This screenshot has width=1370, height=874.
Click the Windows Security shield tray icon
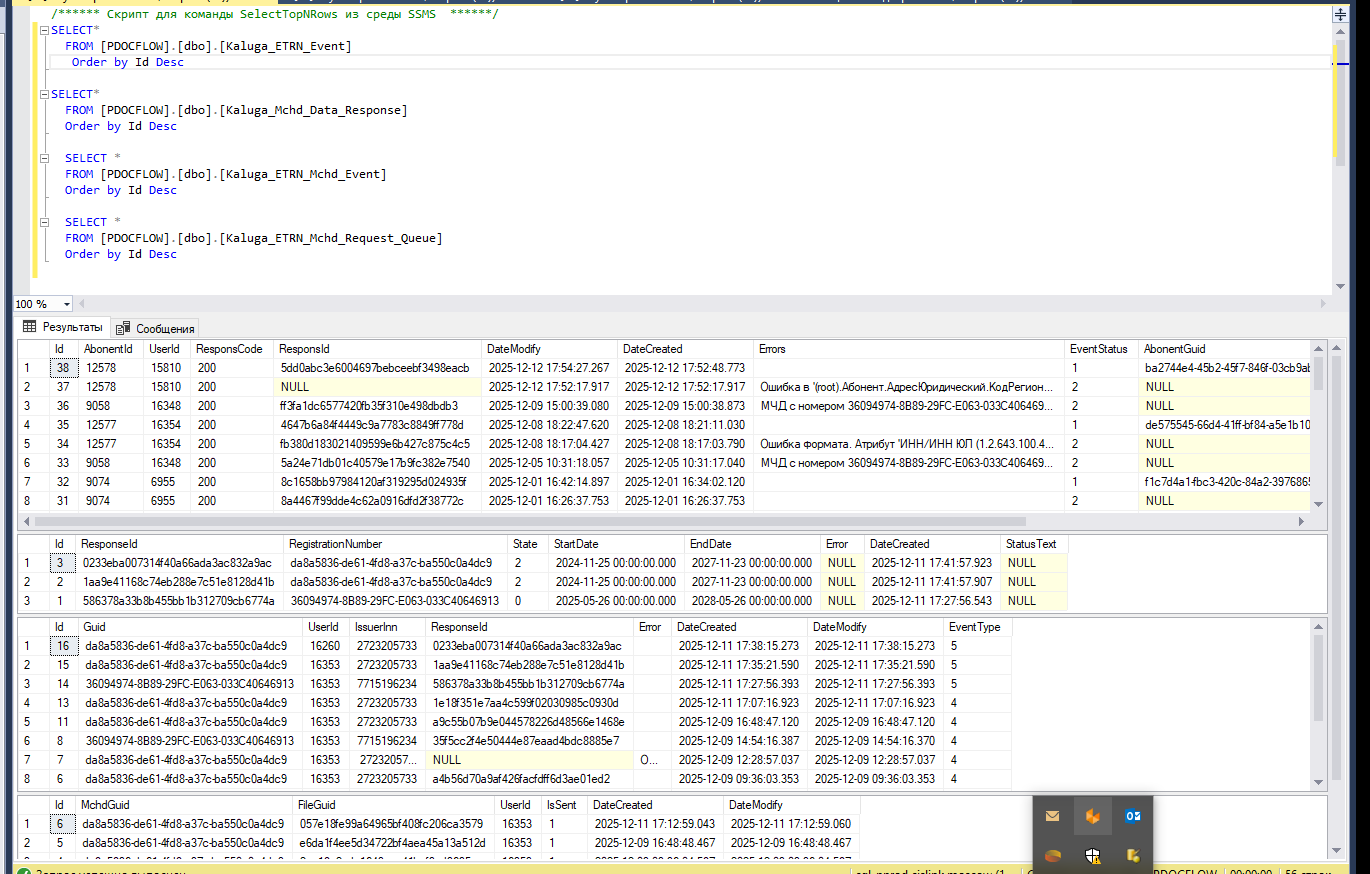[x=1092, y=855]
